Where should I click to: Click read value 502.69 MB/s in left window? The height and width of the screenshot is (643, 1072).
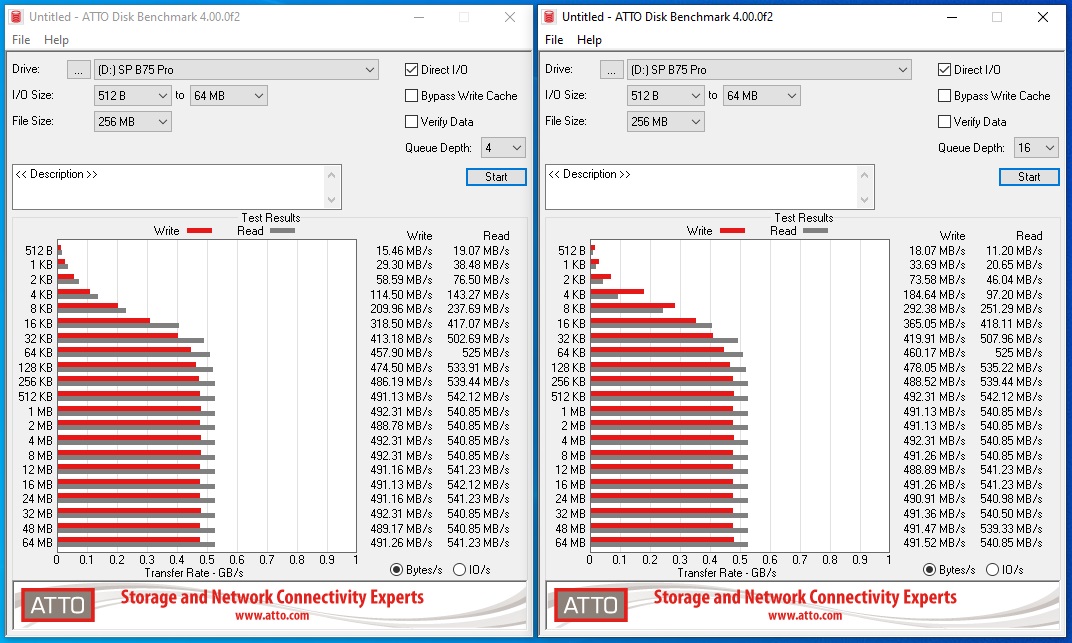tap(479, 338)
